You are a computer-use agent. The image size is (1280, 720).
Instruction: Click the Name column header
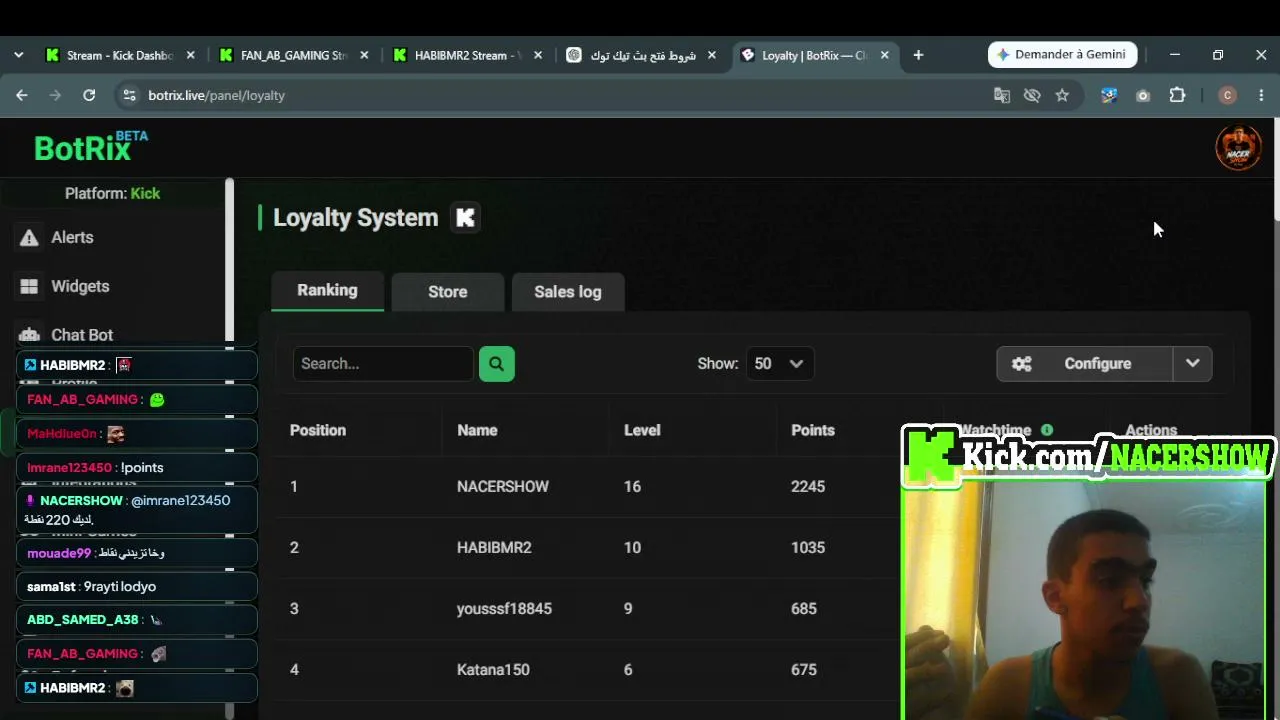point(477,430)
